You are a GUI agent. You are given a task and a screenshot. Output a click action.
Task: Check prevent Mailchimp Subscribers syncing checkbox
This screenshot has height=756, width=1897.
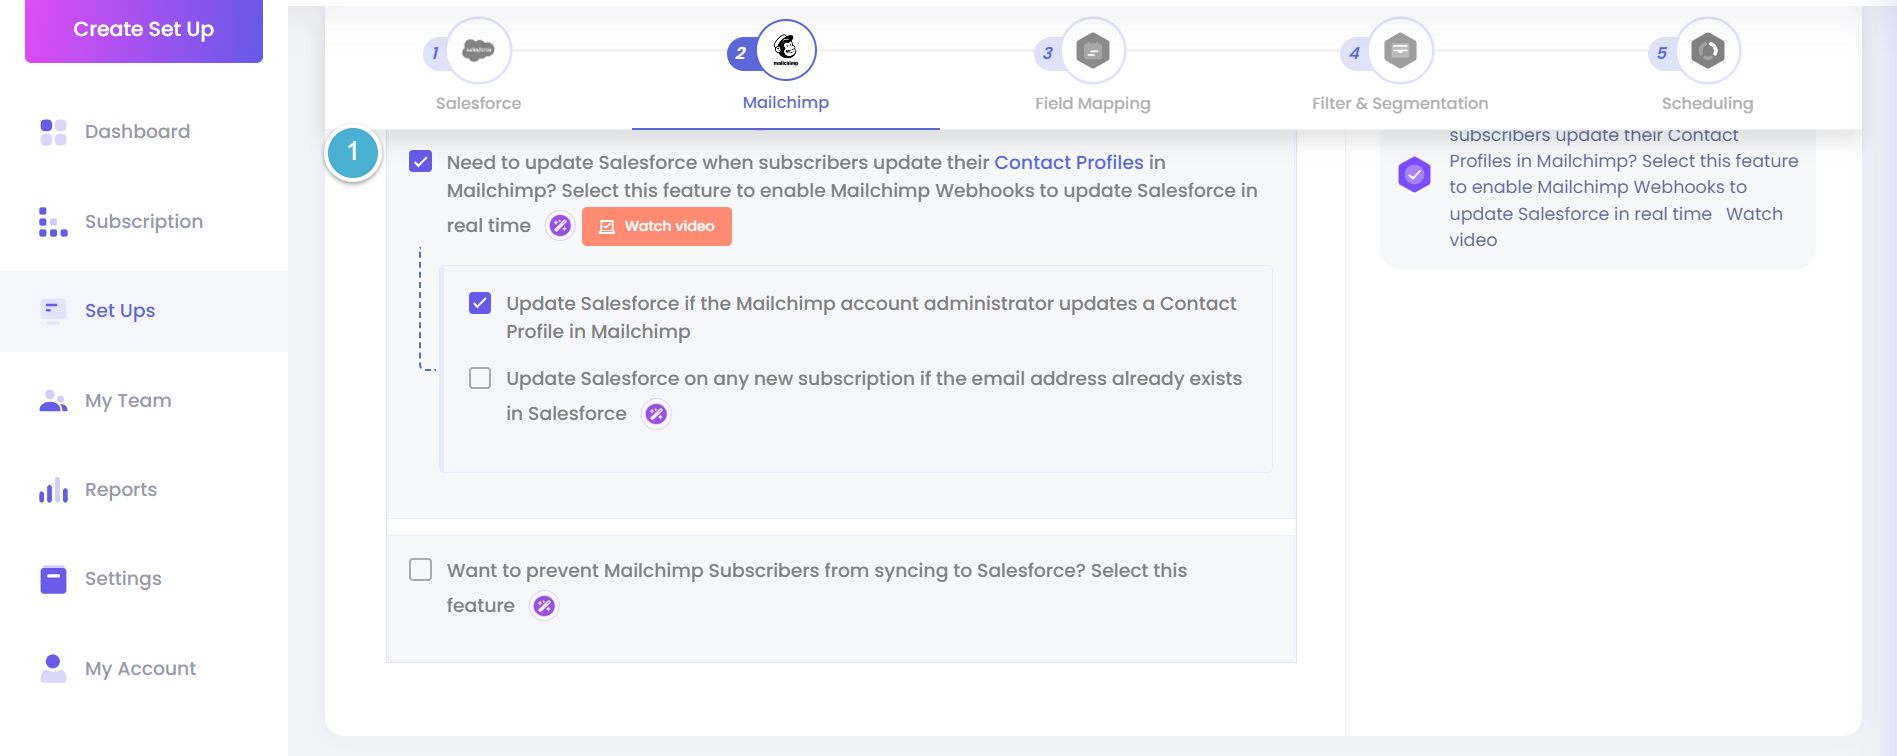pyautogui.click(x=421, y=570)
